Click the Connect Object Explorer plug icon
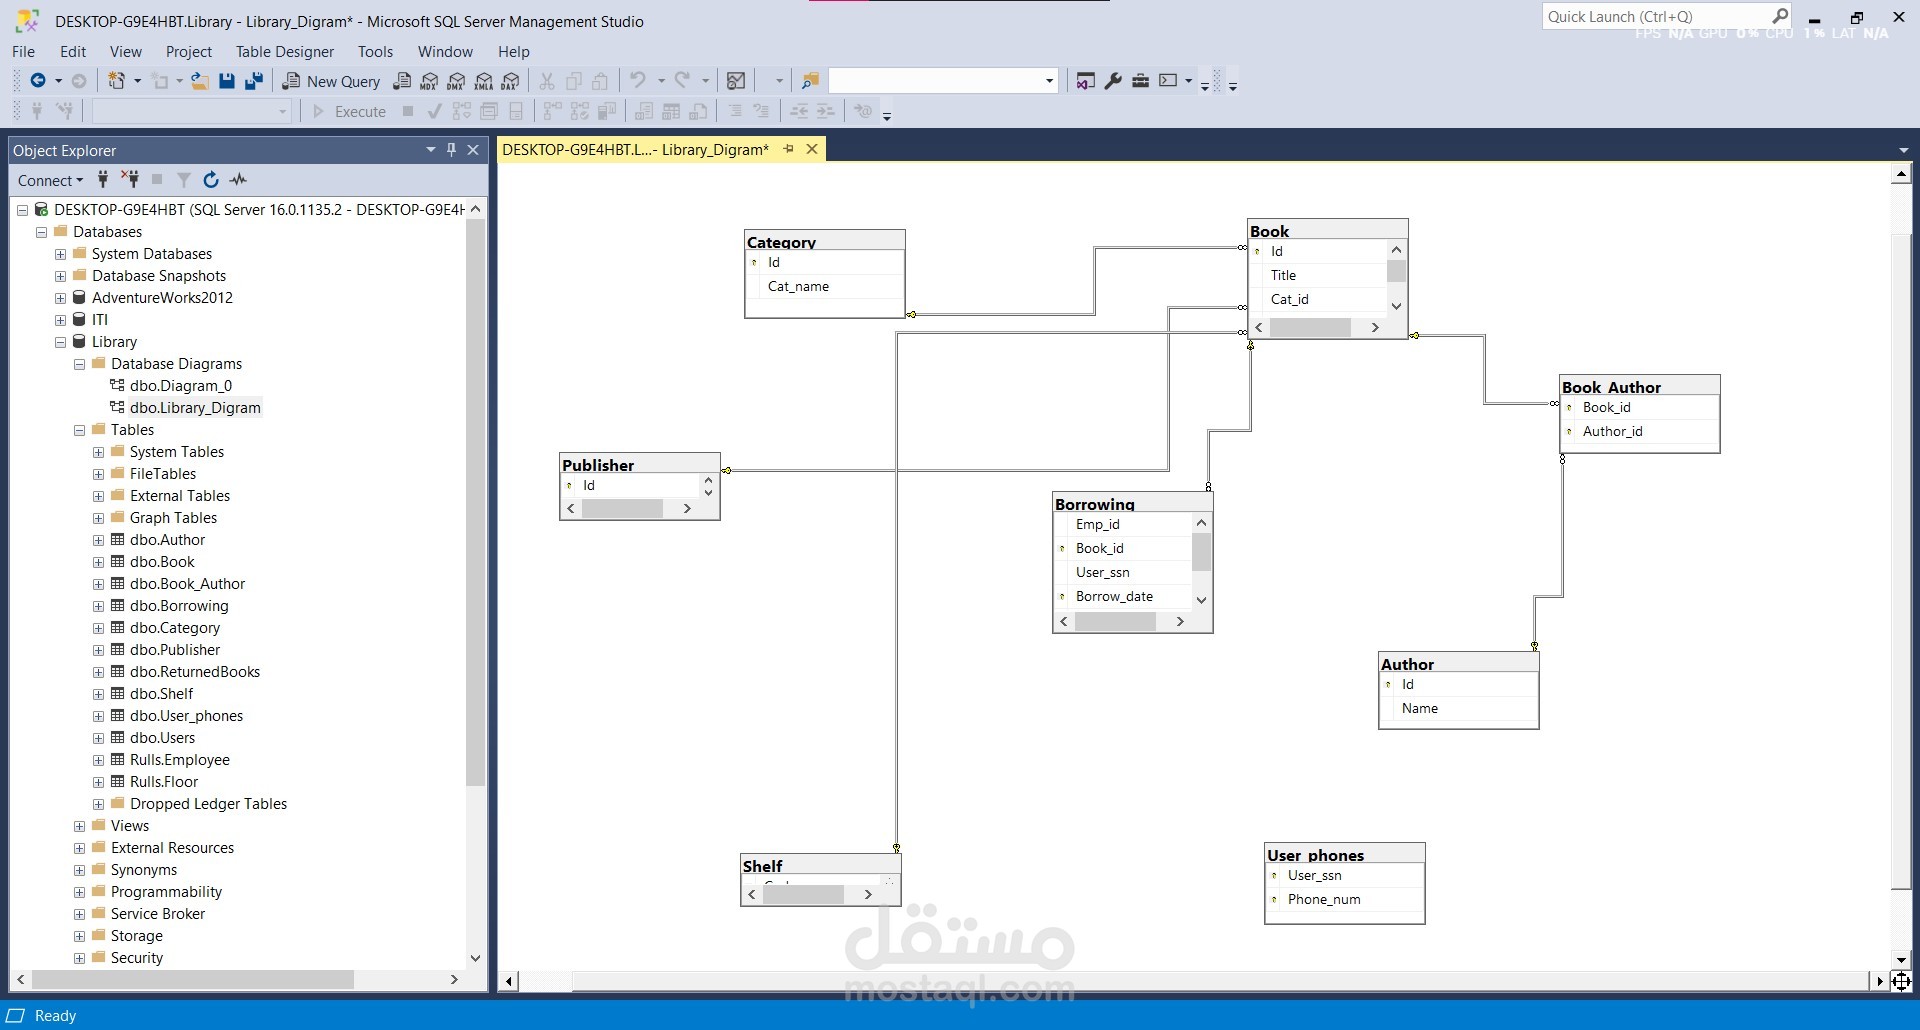The height and width of the screenshot is (1030, 1920). tap(103, 179)
